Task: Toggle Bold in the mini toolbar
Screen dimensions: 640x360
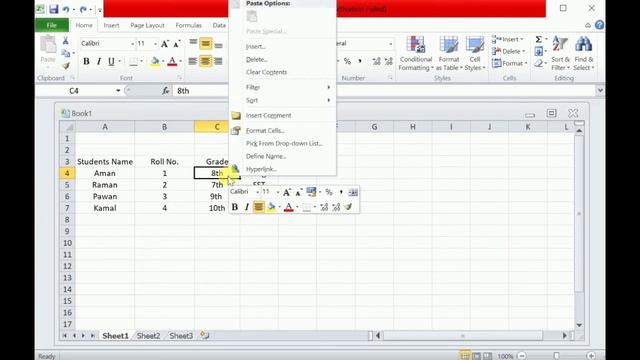Action: pos(235,207)
